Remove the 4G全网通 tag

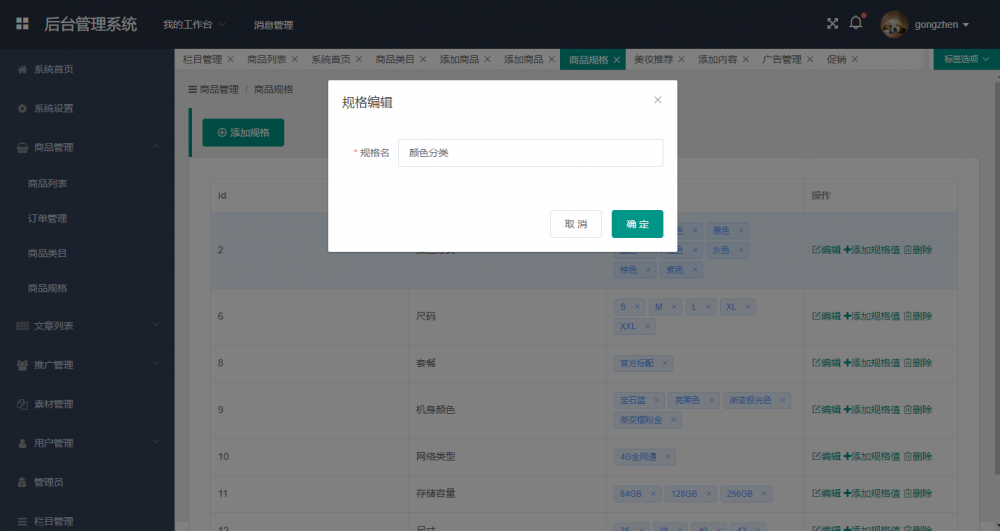[x=668, y=457]
